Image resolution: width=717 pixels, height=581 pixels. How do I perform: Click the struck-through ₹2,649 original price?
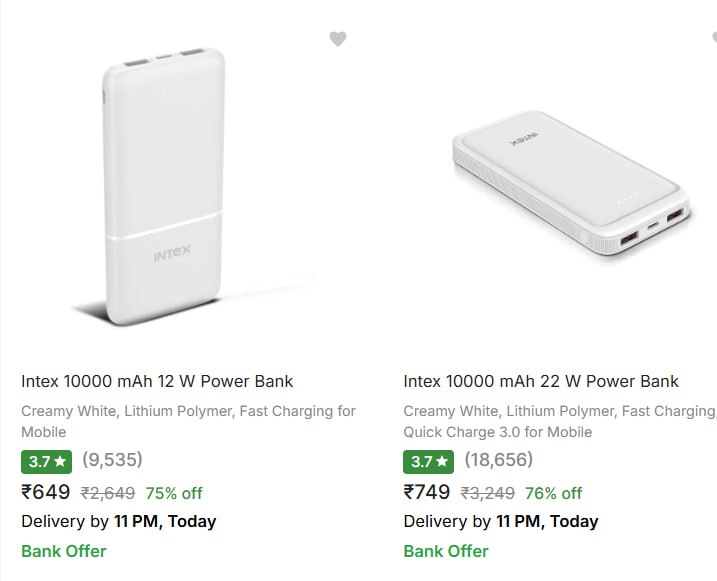pyautogui.click(x=107, y=493)
